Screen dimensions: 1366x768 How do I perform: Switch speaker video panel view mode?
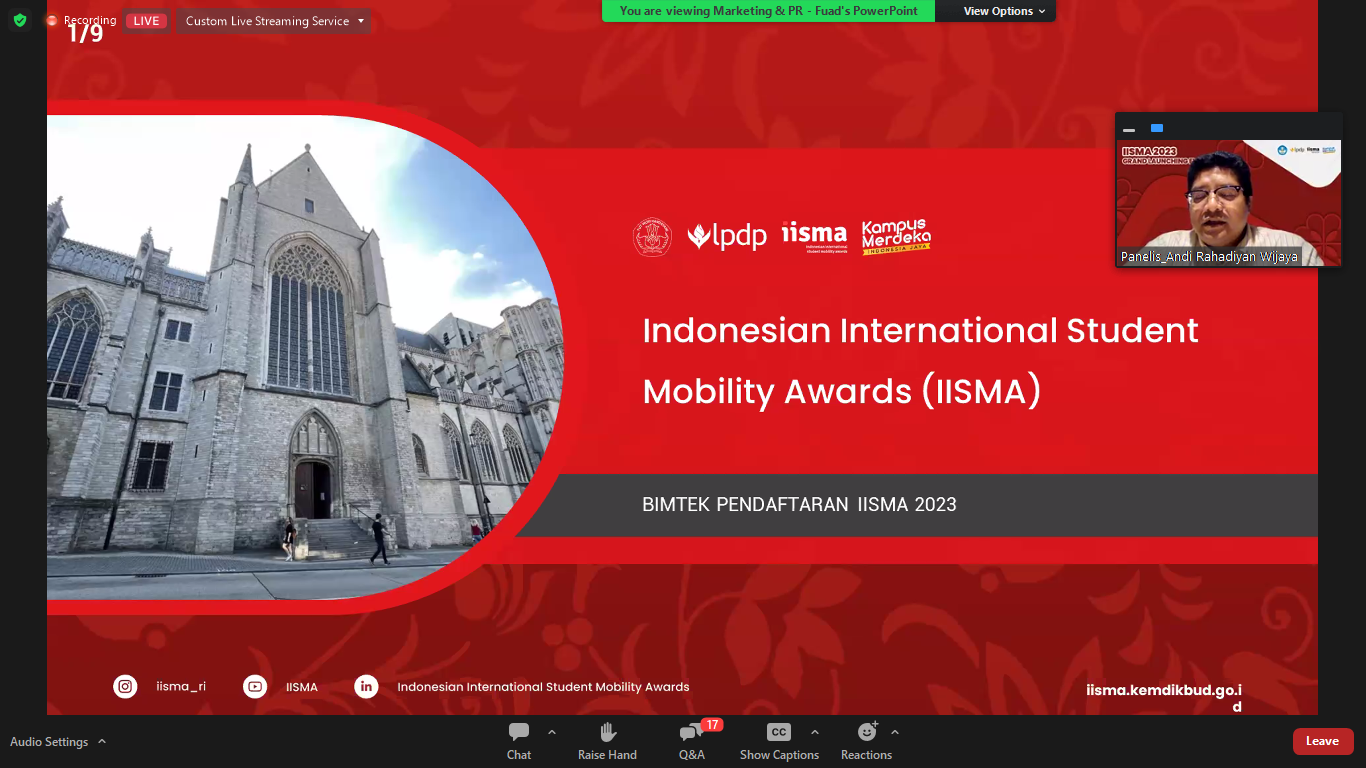click(1157, 128)
